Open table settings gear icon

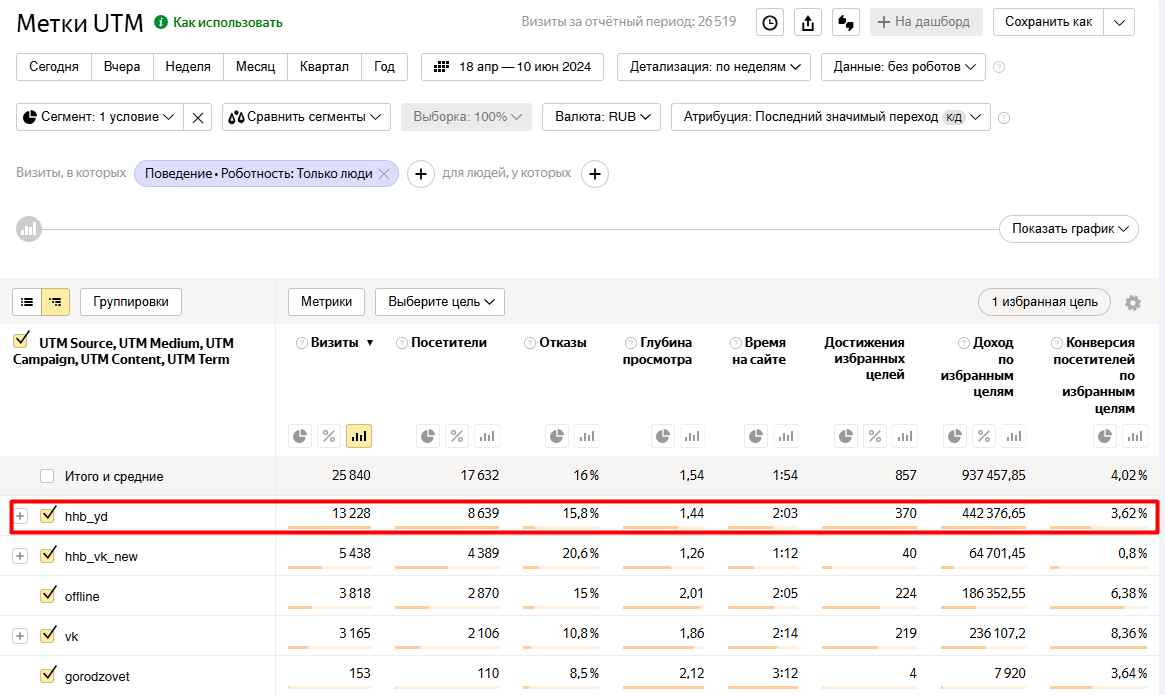coord(1132,303)
